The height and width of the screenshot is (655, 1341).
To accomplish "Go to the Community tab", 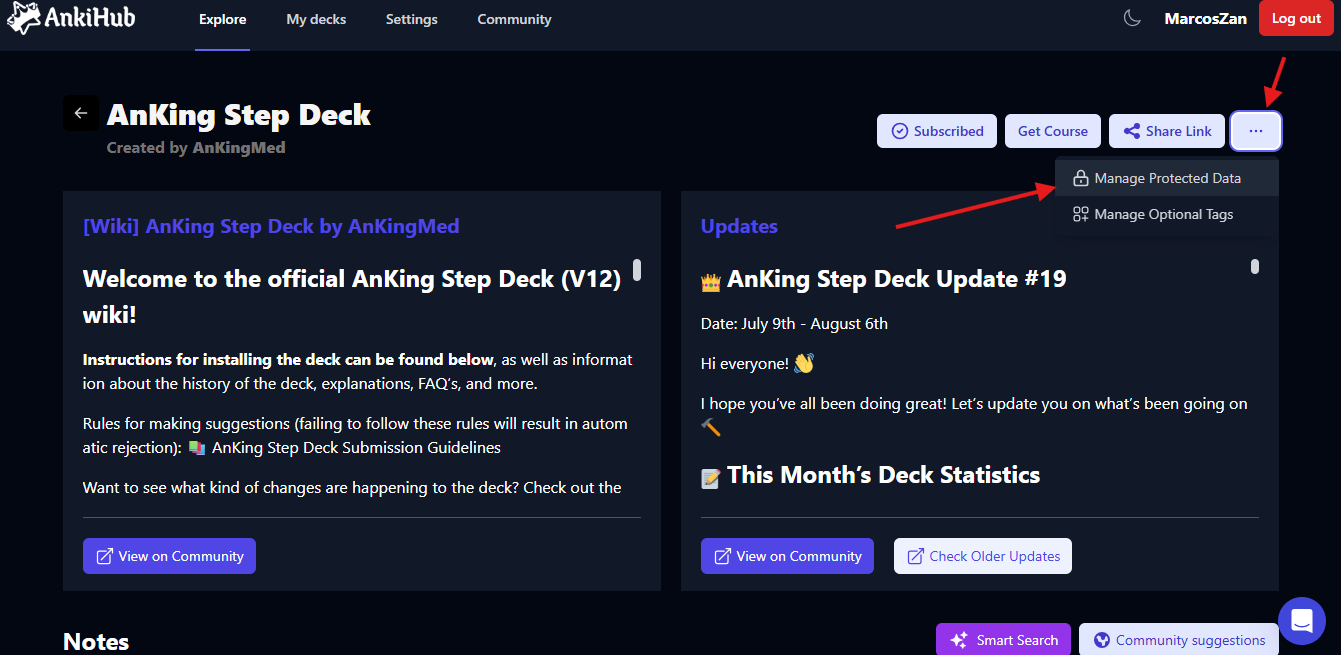I will [x=514, y=19].
